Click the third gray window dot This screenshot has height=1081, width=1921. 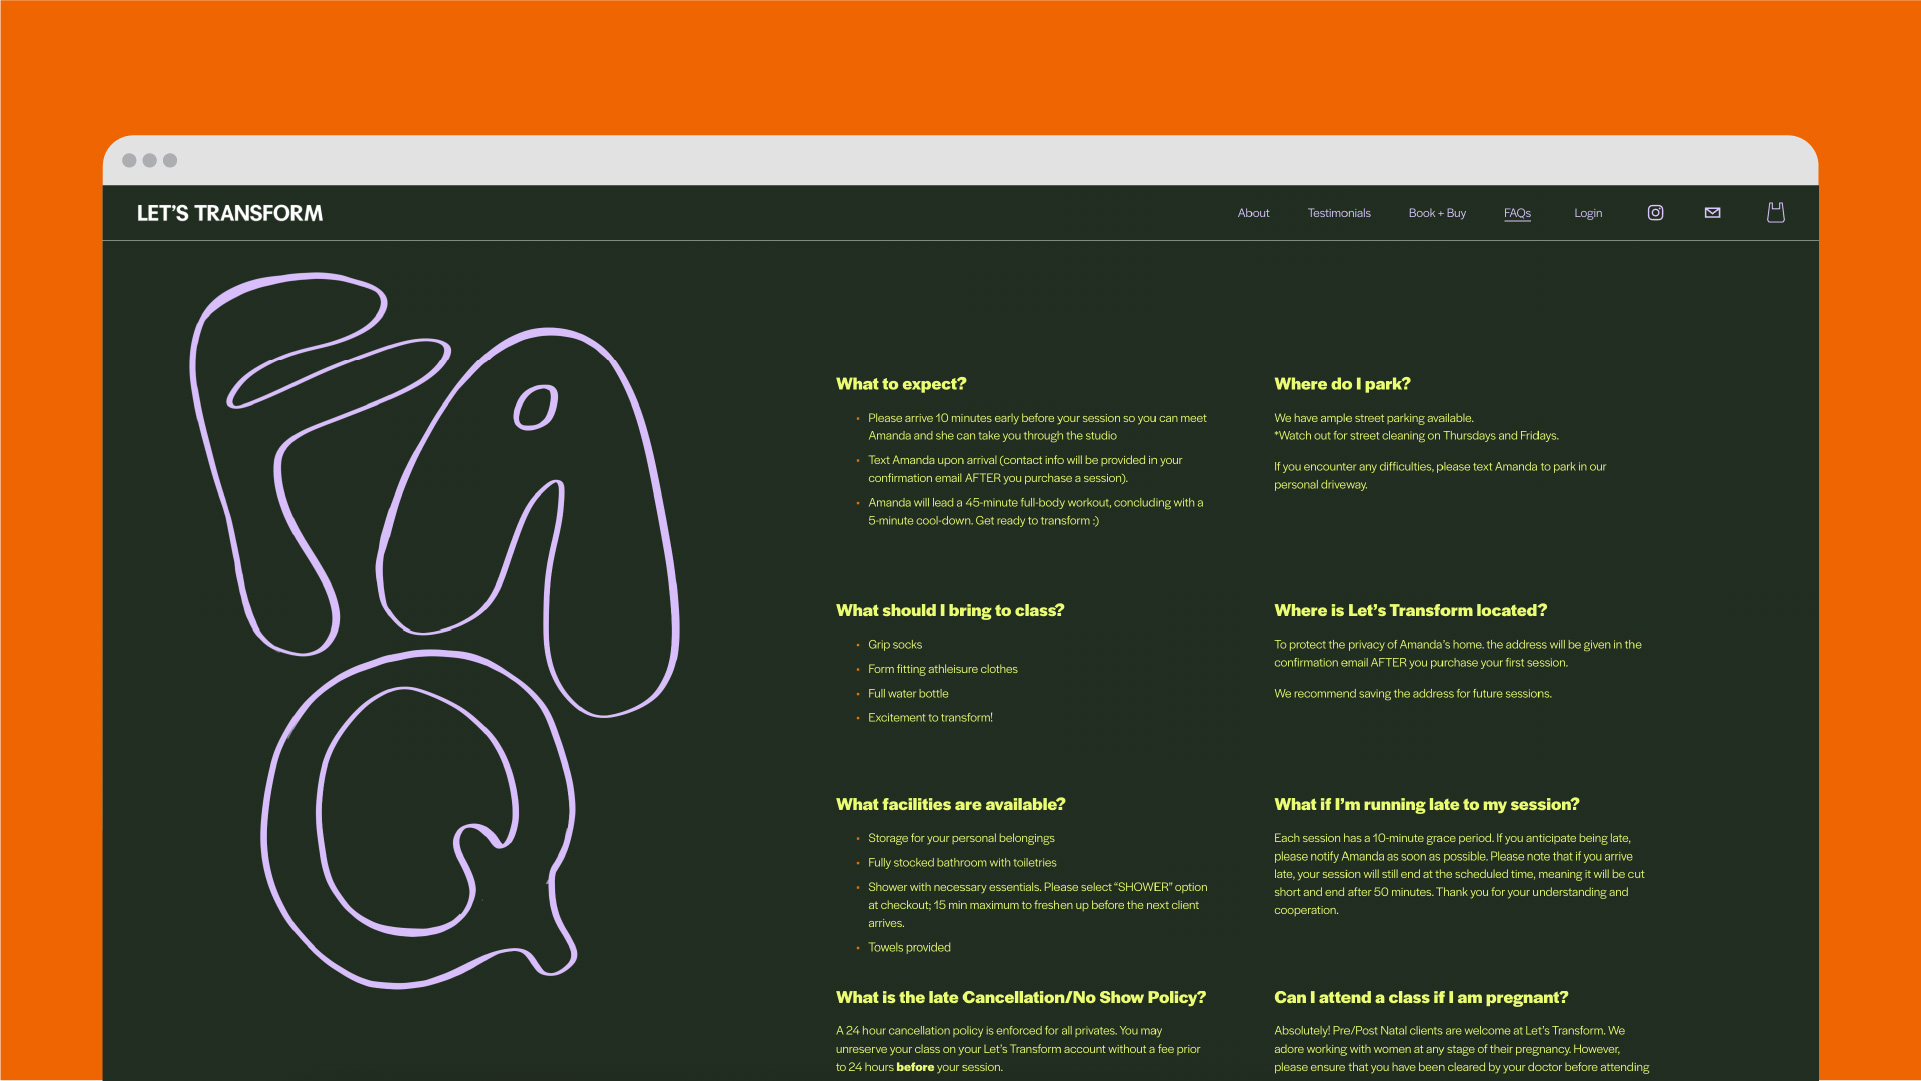pyautogui.click(x=170, y=161)
